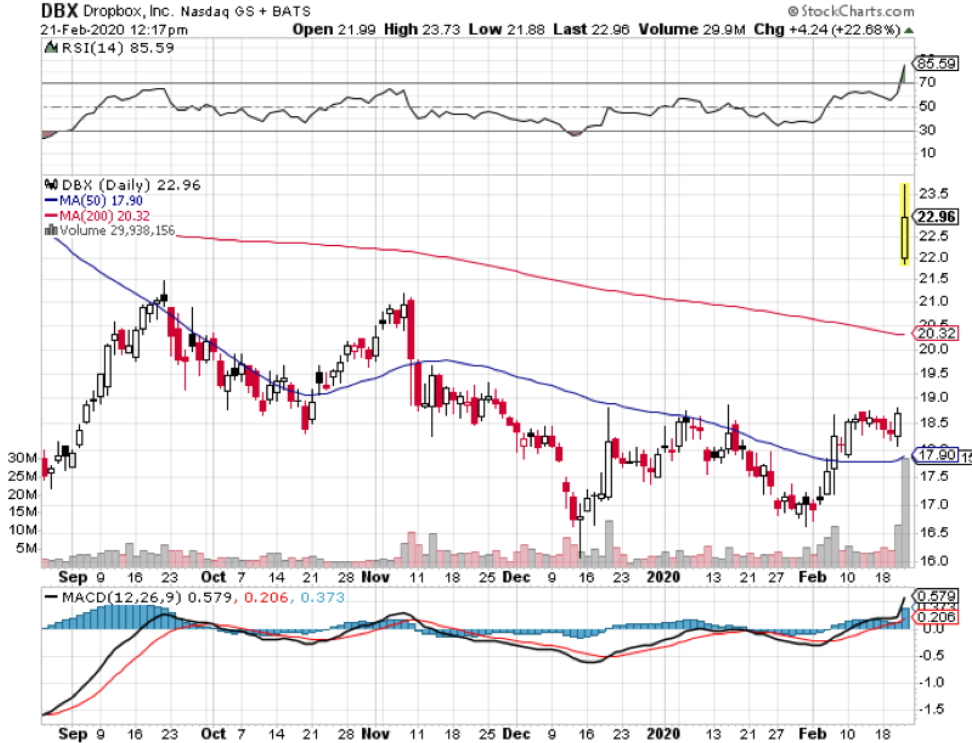Viewport: 972px width, 743px height.
Task: Click the Oct label on price date axis
Action: 213,578
